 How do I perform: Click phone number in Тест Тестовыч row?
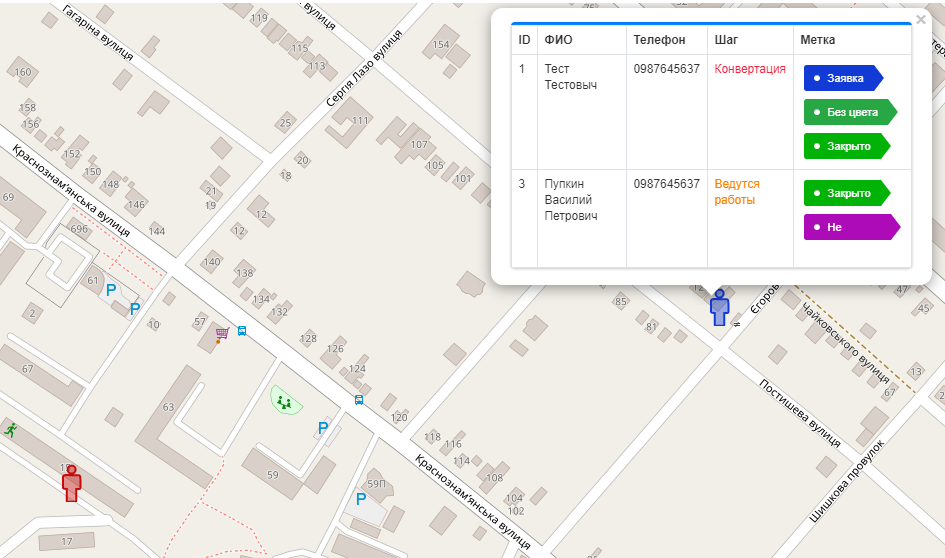pos(667,69)
